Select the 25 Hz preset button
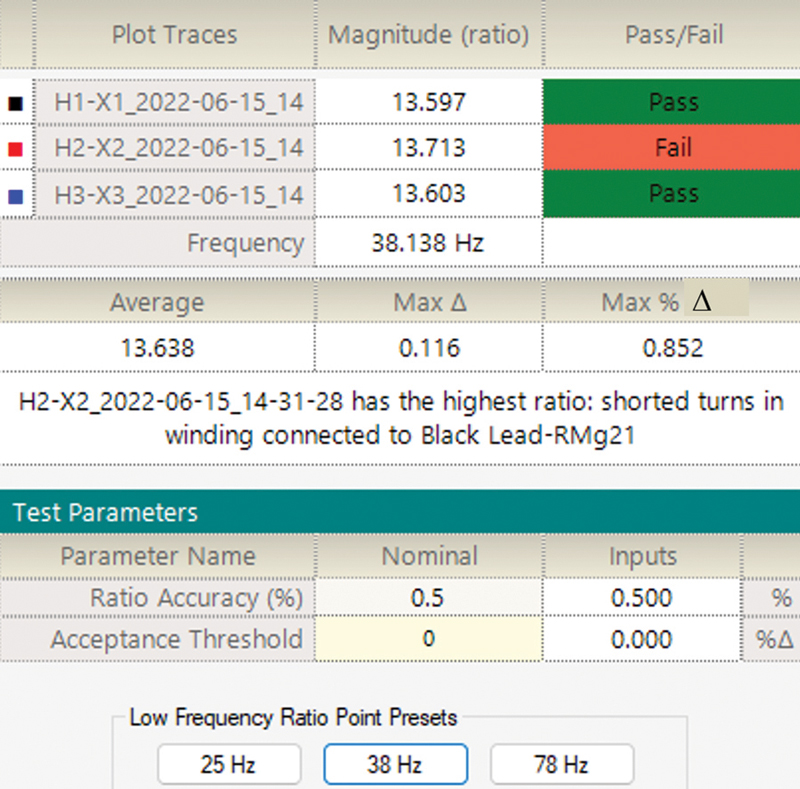This screenshot has width=800, height=789. pyautogui.click(x=229, y=764)
